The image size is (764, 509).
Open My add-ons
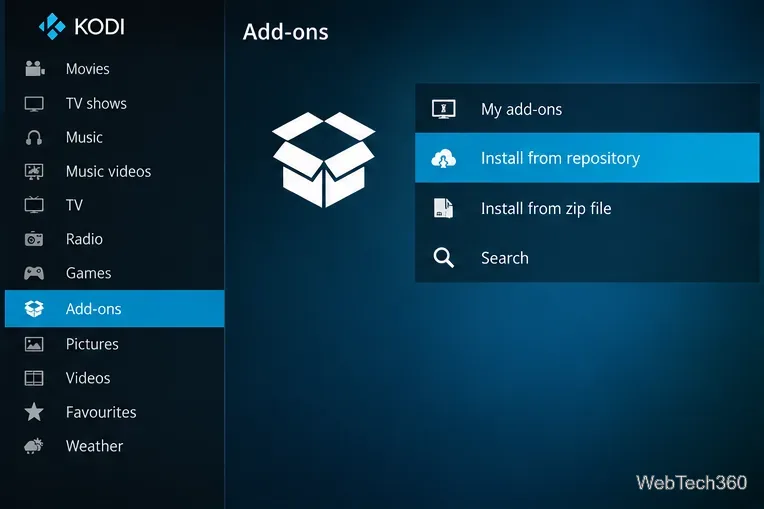[587, 109]
